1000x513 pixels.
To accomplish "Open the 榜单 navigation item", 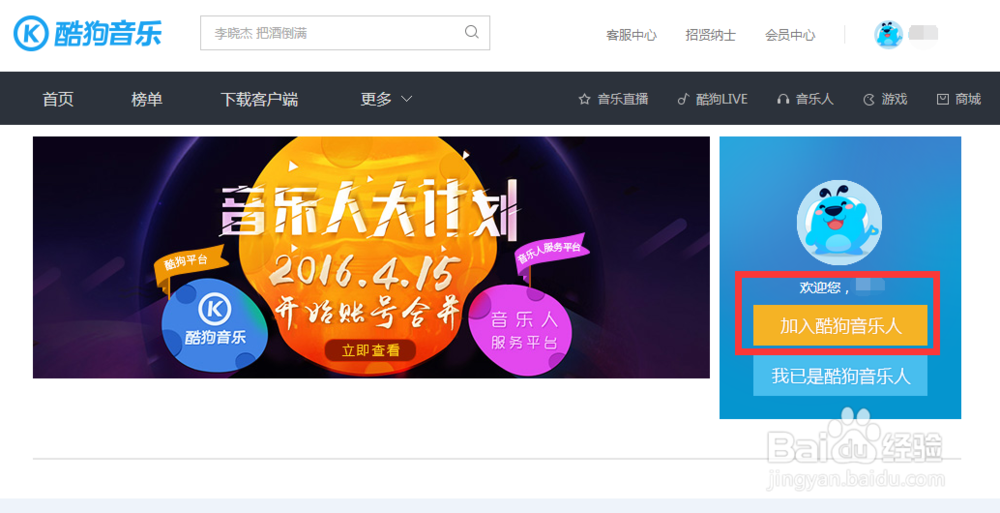I will [147, 100].
